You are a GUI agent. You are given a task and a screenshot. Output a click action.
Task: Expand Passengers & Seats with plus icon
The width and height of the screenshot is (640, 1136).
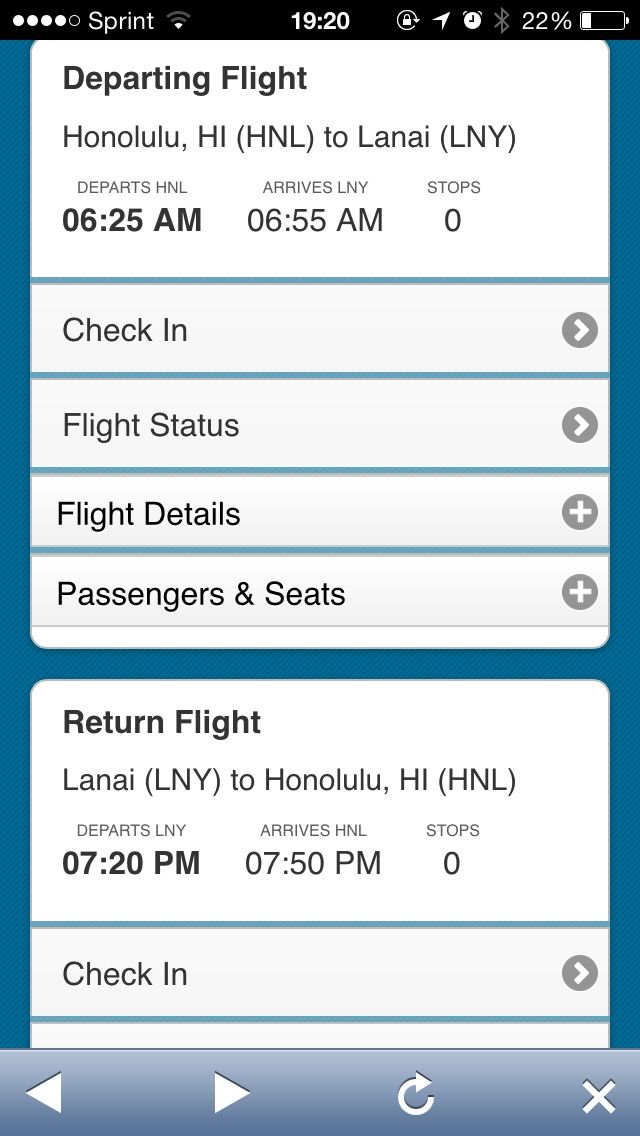pyautogui.click(x=580, y=593)
